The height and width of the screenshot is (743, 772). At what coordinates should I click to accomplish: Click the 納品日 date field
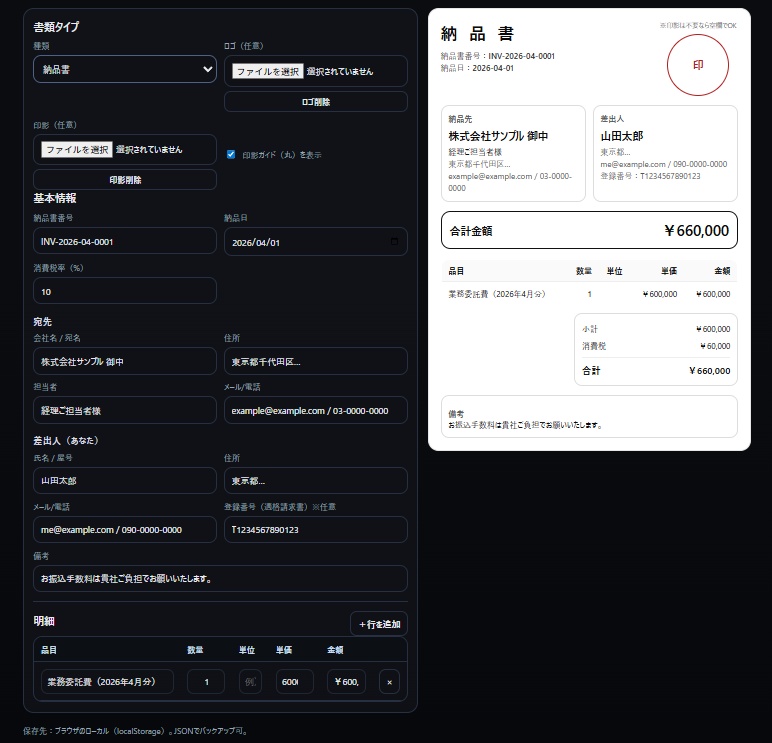tap(316, 242)
